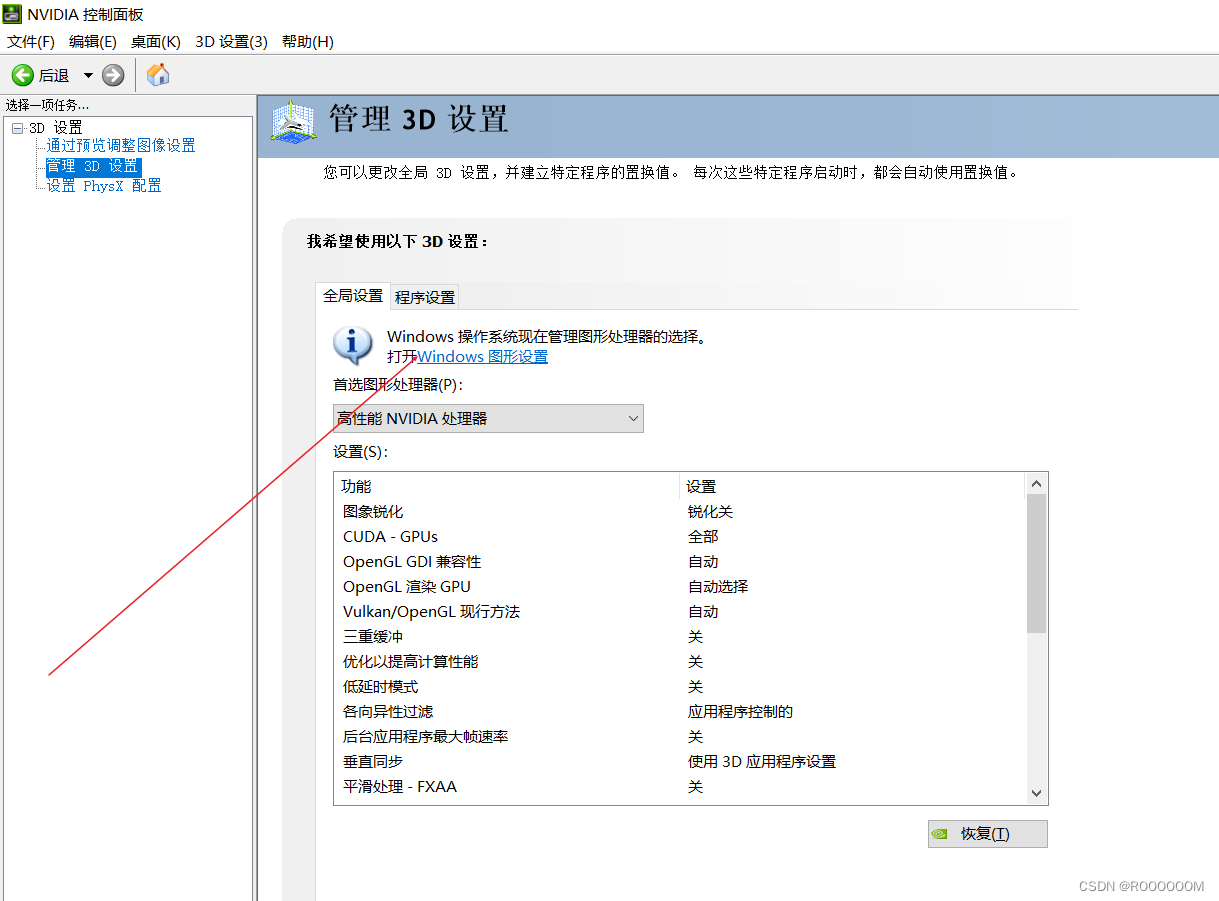Click the NVIDIA logo in title bar
This screenshot has width=1219, height=901.
pyautogui.click(x=12, y=14)
